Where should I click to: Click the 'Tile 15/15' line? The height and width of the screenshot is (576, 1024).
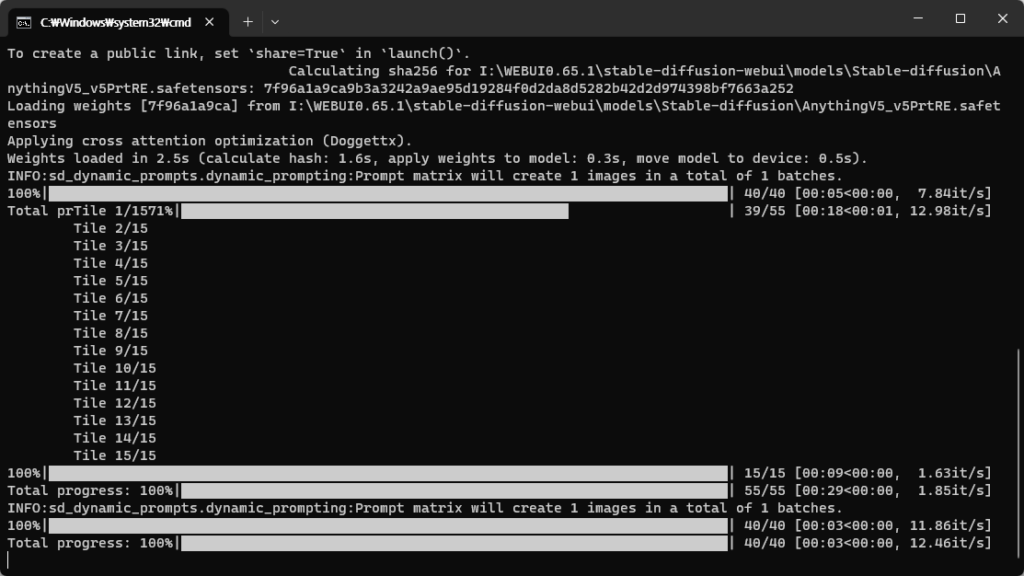click(114, 456)
